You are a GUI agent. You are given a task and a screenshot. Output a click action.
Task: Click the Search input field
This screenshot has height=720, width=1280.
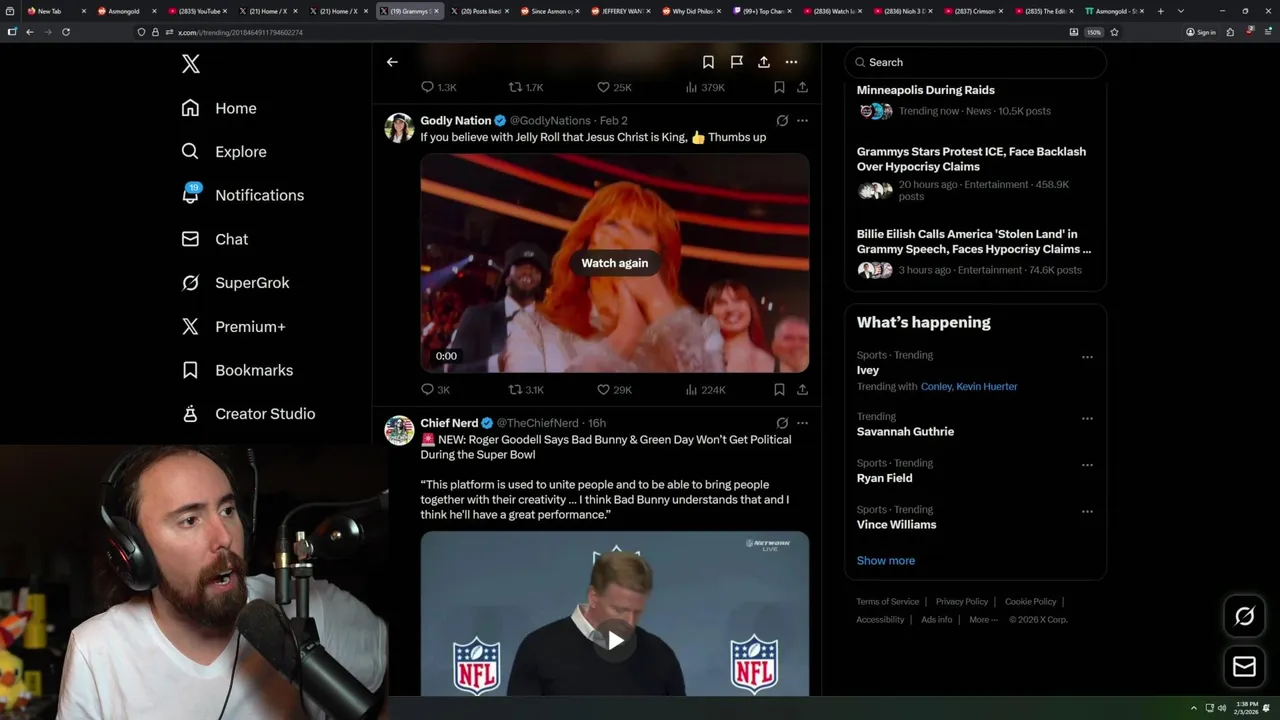click(975, 62)
